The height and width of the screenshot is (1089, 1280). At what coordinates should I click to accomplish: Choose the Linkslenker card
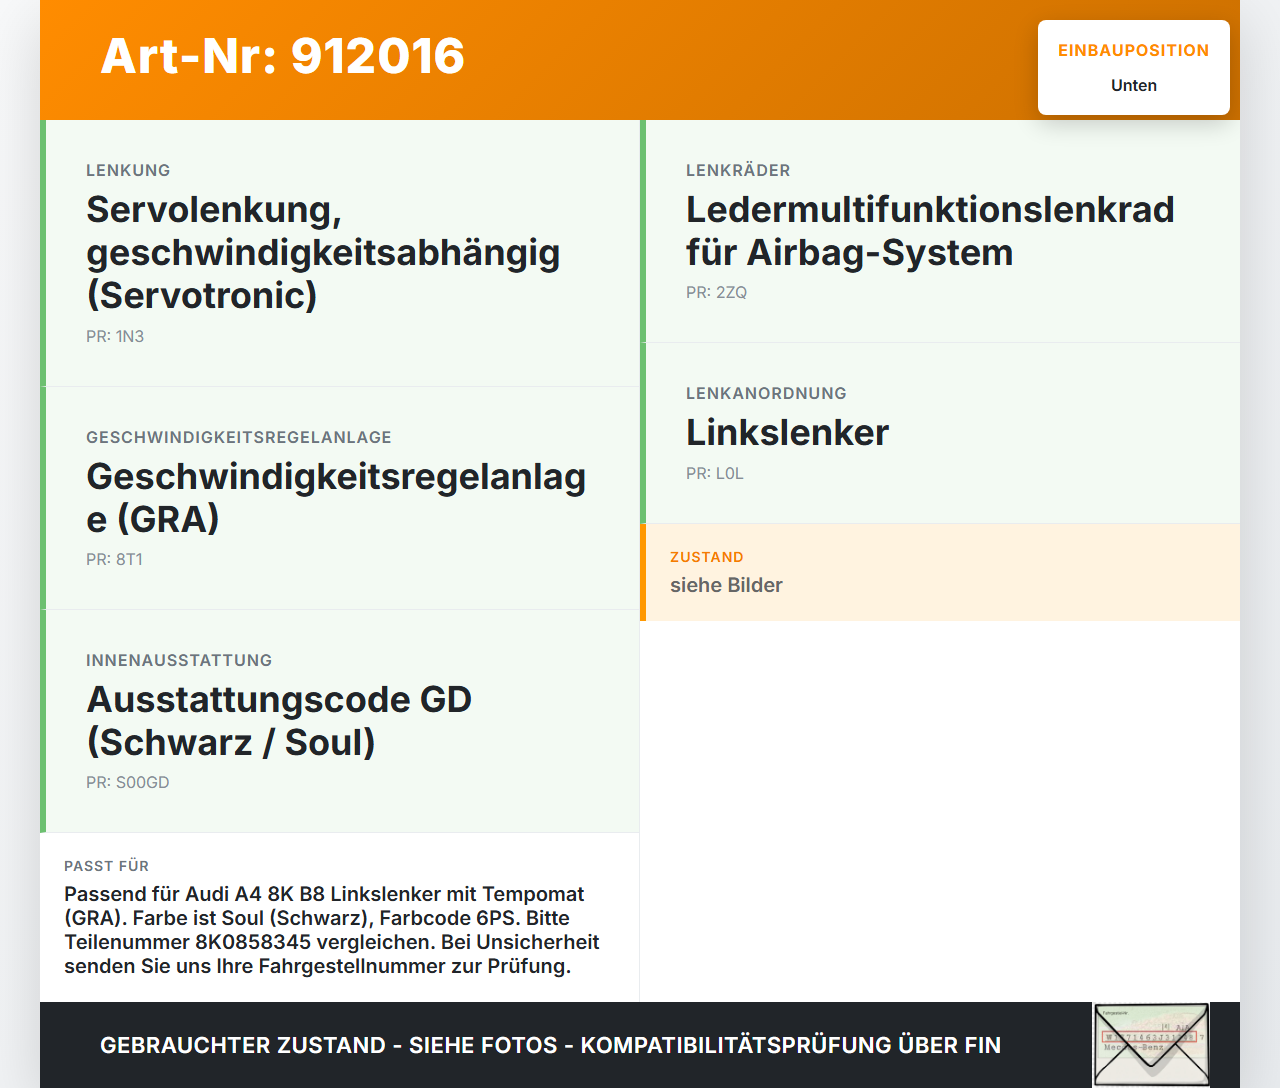tap(940, 433)
